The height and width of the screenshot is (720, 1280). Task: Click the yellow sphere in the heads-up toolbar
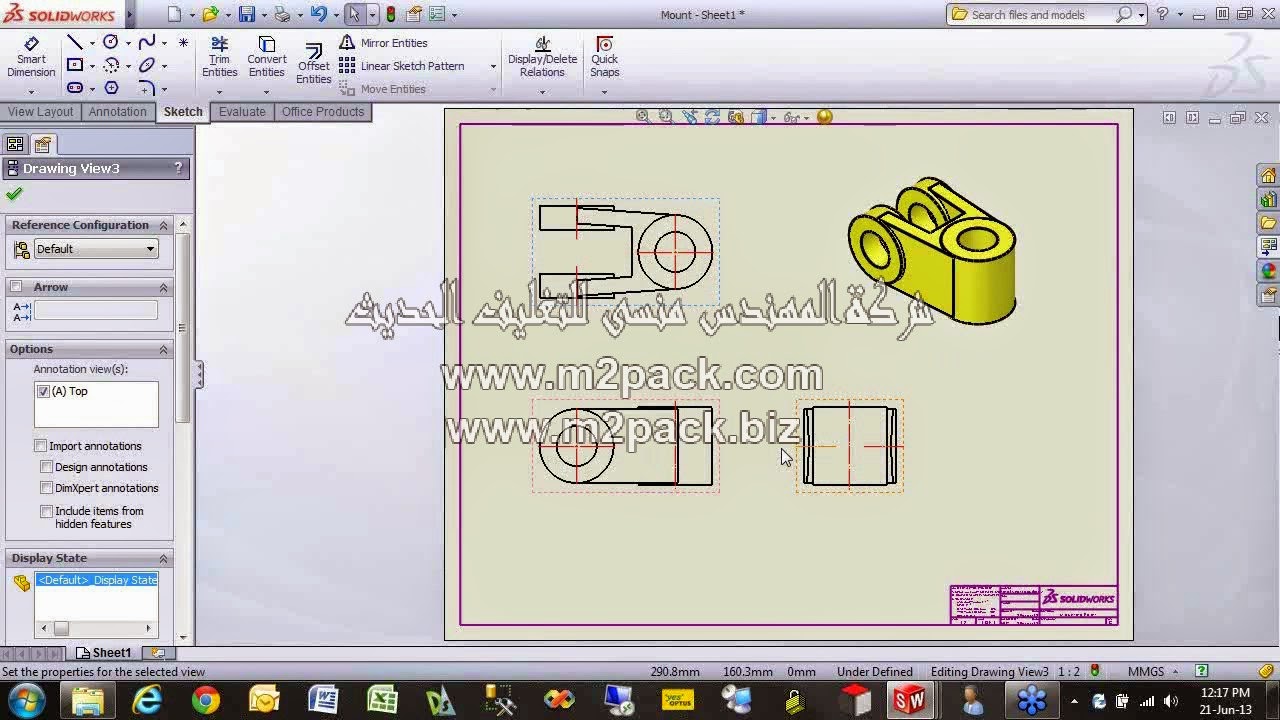point(824,117)
